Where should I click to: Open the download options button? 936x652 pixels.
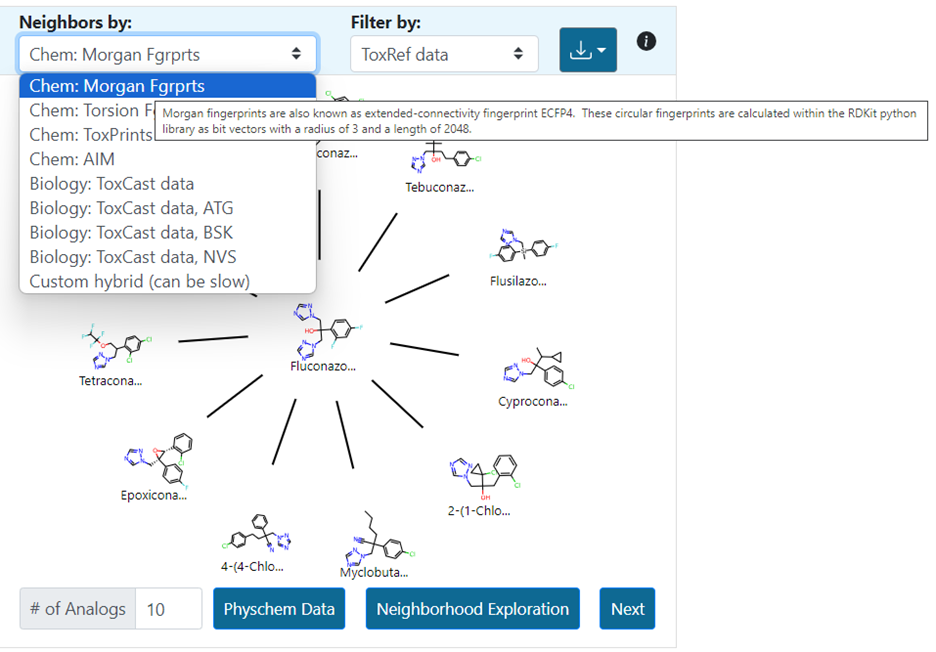(587, 50)
